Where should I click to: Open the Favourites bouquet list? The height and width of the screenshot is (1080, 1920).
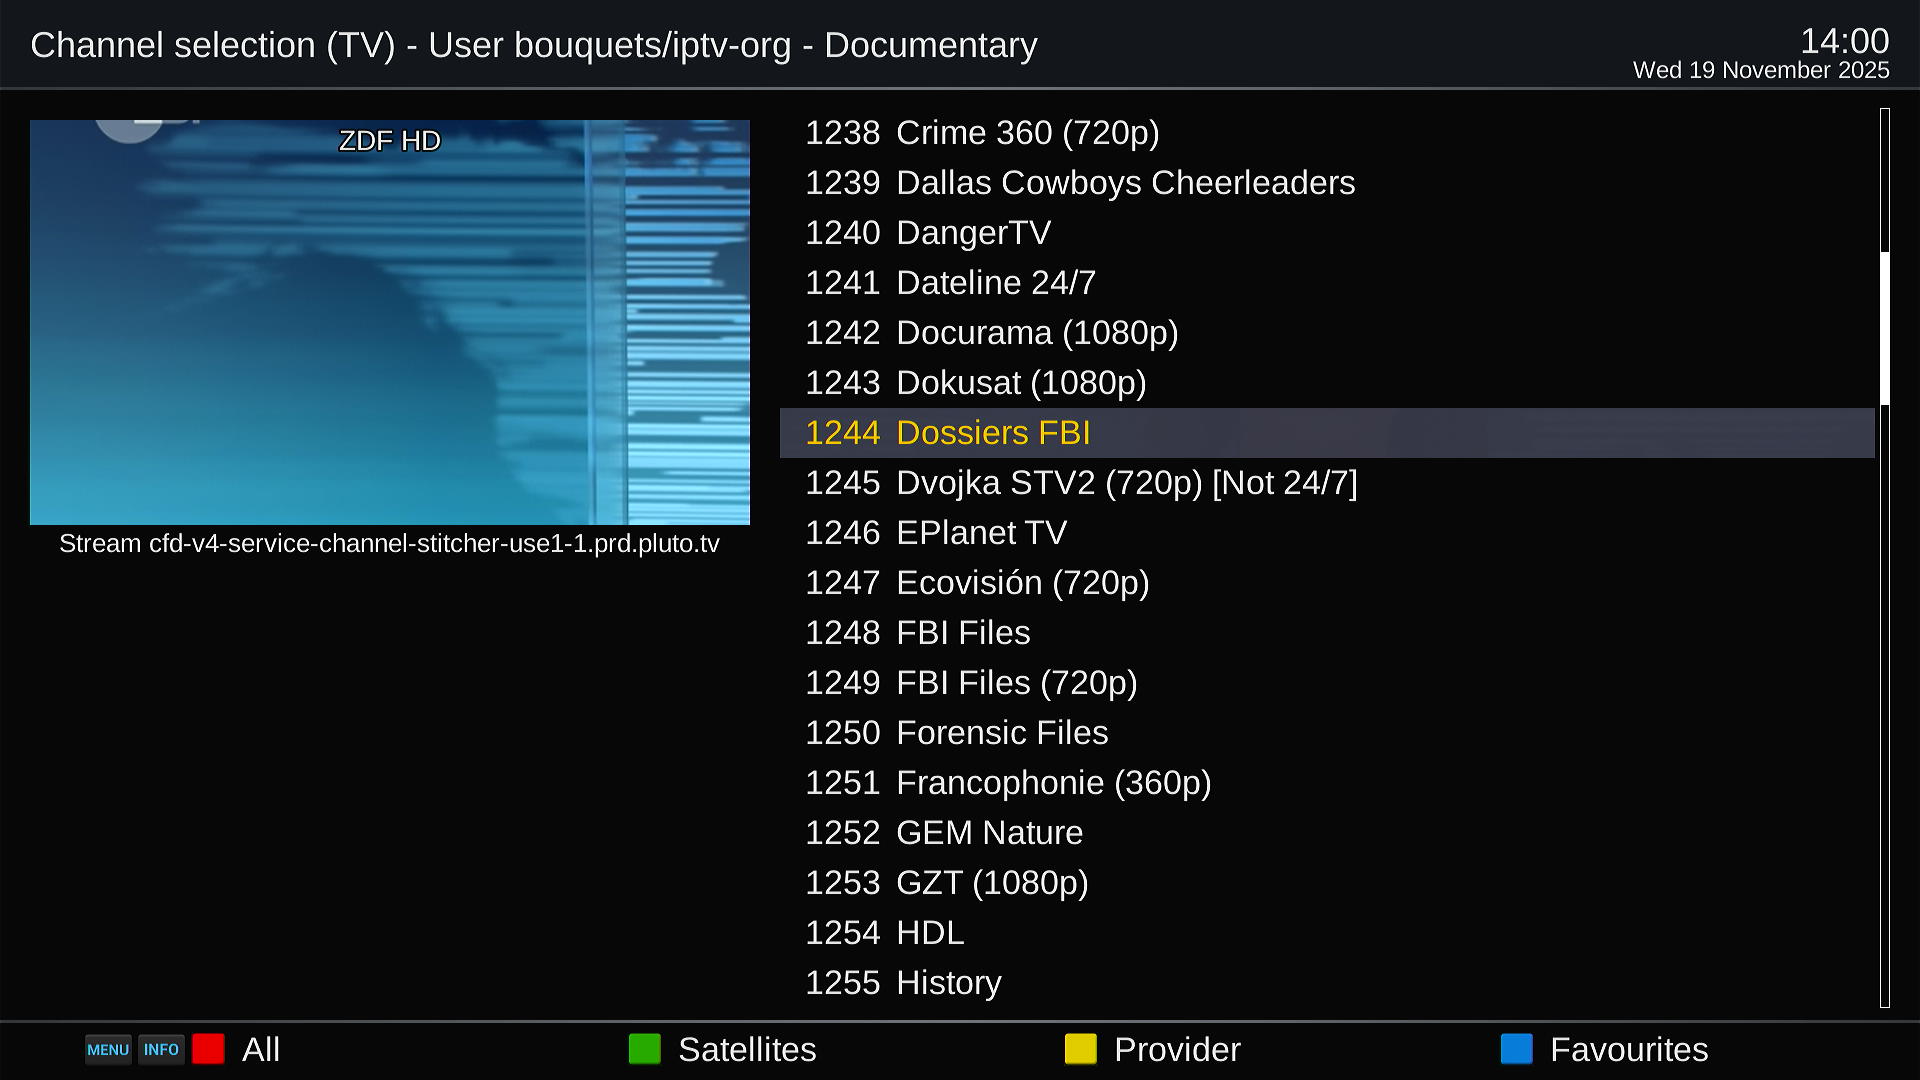[1628, 1049]
